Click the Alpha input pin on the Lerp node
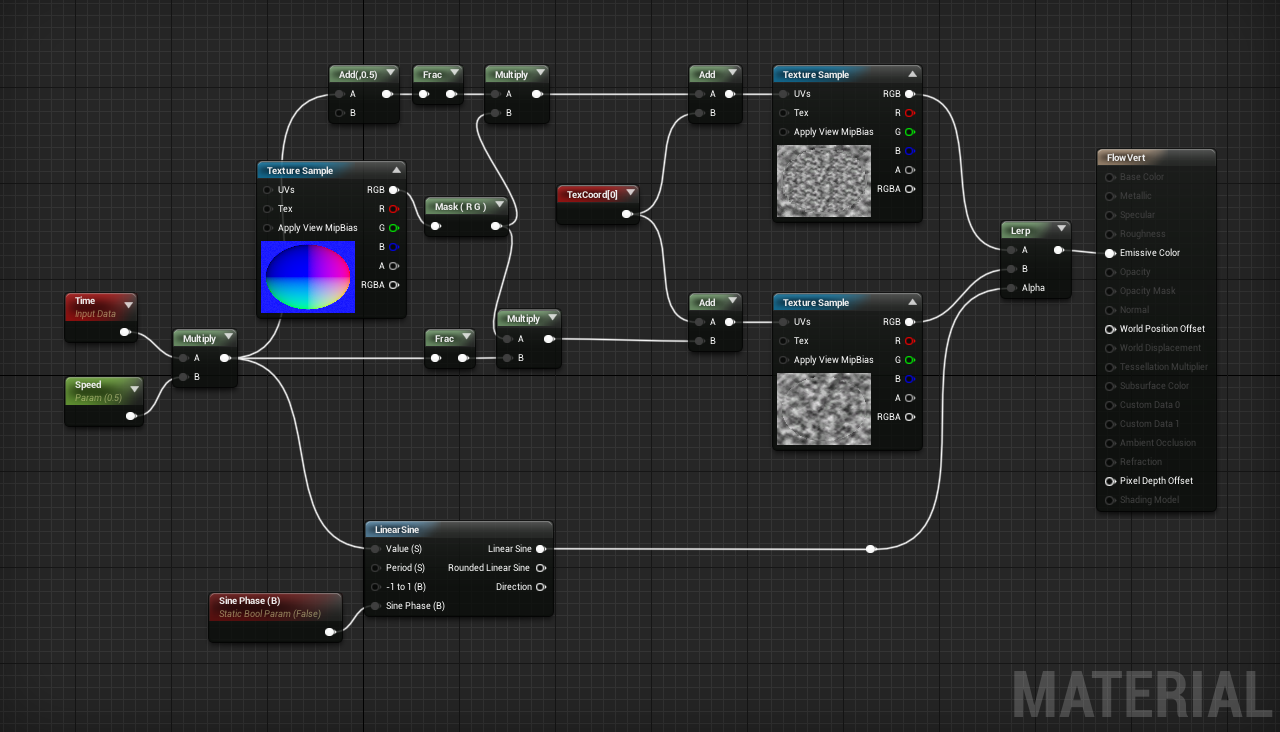This screenshot has height=732, width=1280. coord(1011,287)
